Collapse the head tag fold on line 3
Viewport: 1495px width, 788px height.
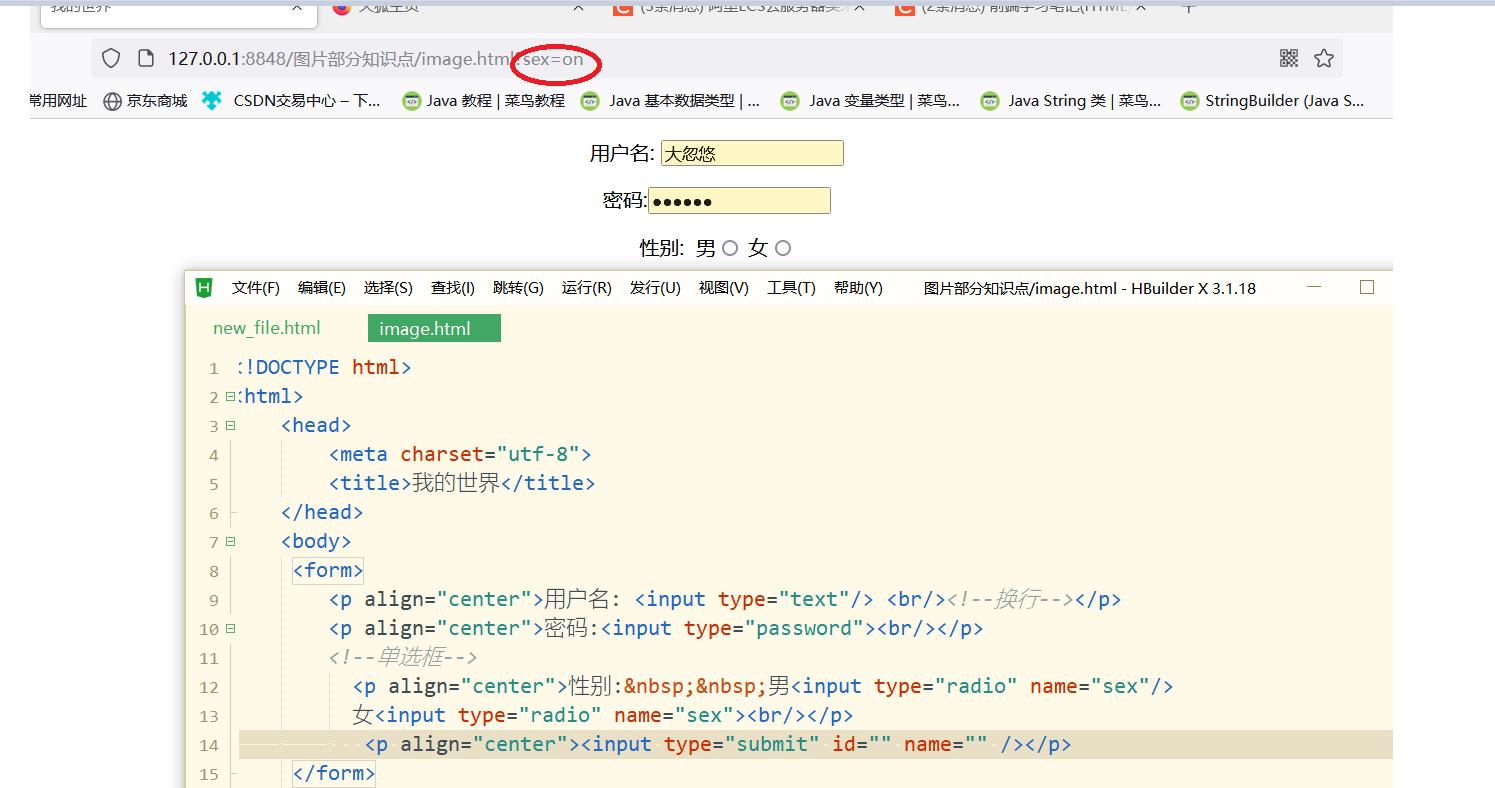click(230, 426)
